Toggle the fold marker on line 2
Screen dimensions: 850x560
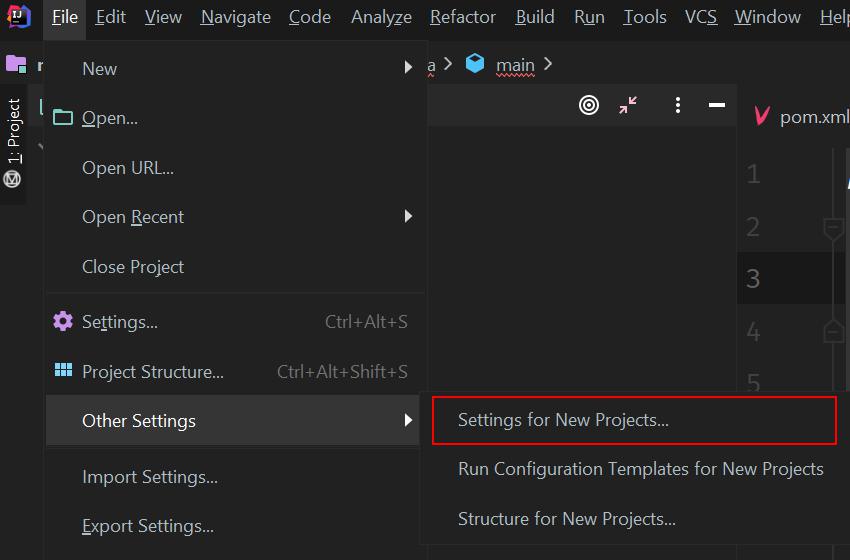tap(833, 229)
